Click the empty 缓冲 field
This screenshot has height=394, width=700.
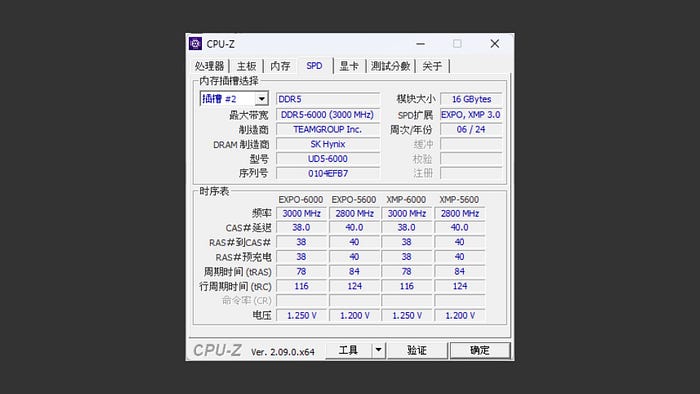471,144
